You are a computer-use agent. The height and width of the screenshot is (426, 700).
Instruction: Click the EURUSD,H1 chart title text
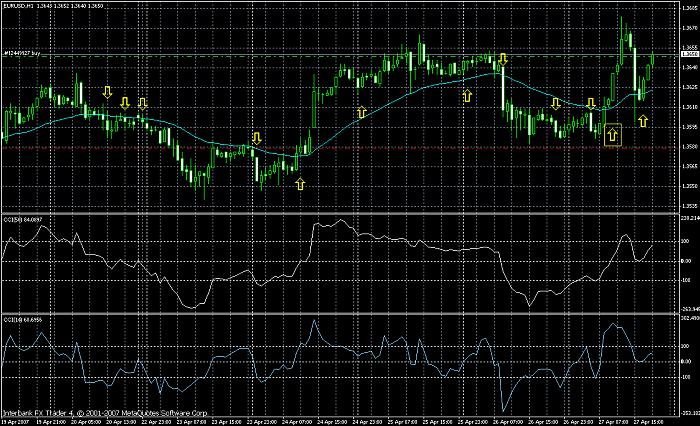click(17, 6)
